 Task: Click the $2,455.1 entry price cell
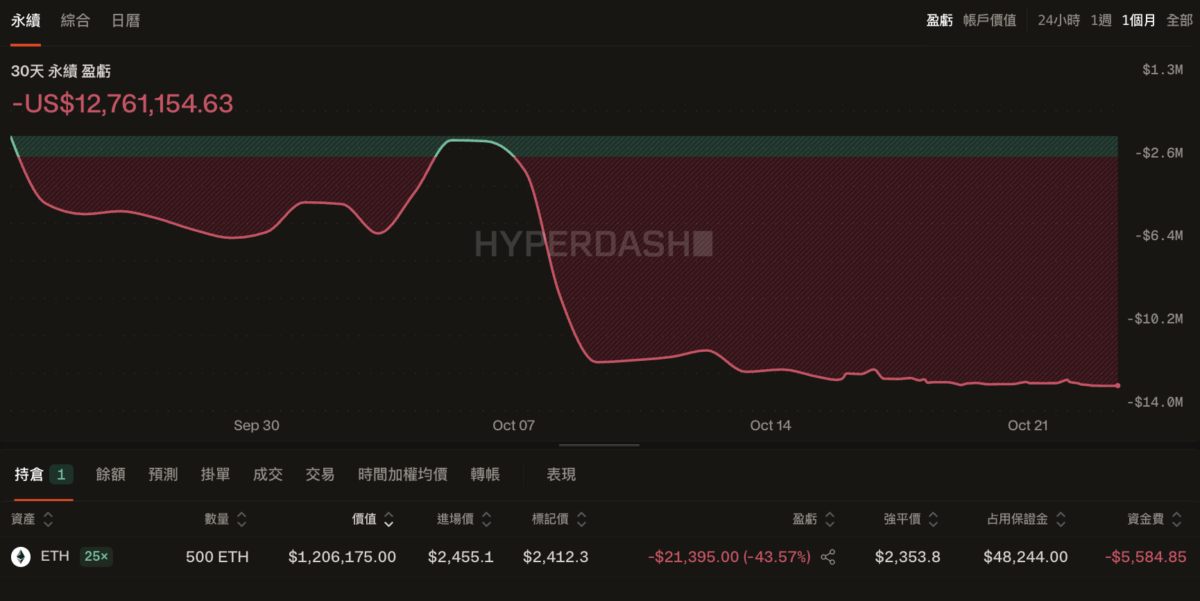(x=460, y=557)
